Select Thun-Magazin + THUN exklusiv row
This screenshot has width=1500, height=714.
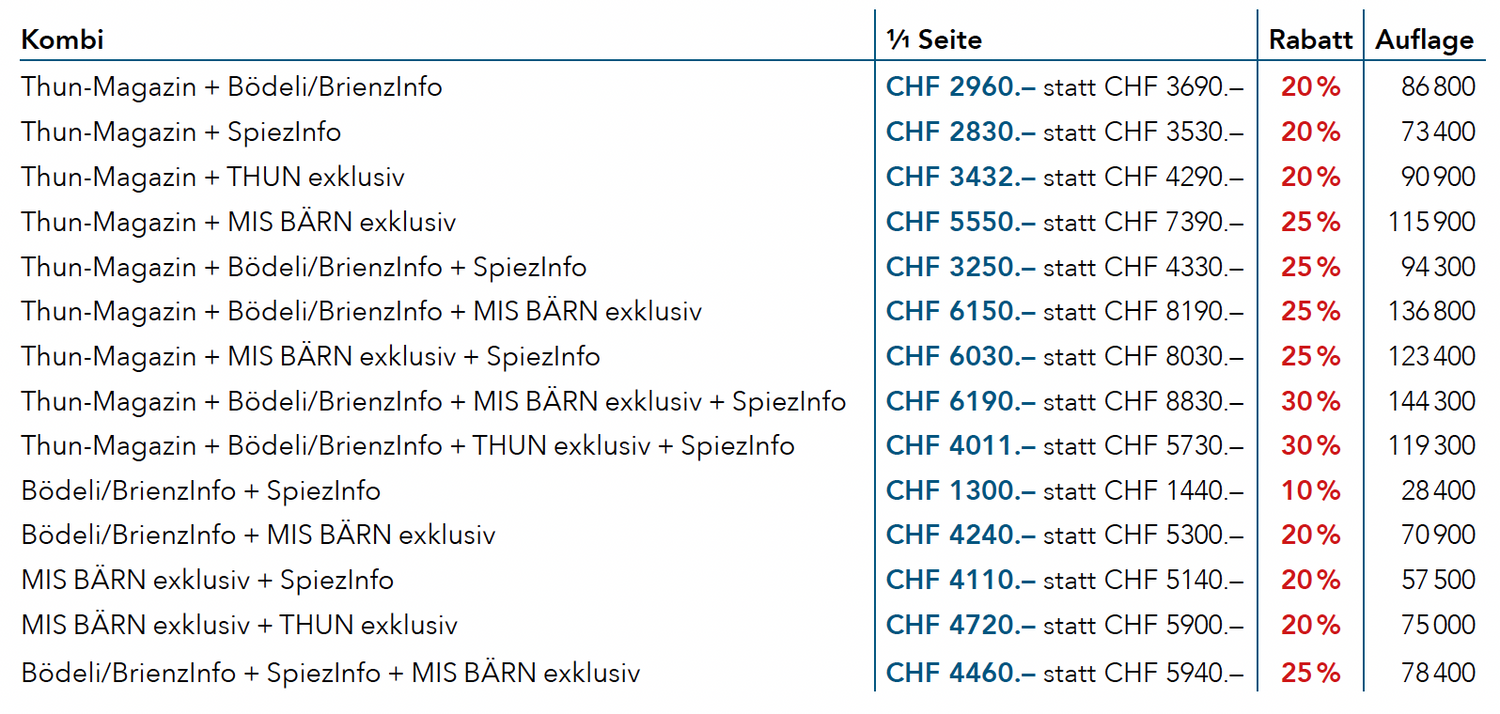(748, 176)
